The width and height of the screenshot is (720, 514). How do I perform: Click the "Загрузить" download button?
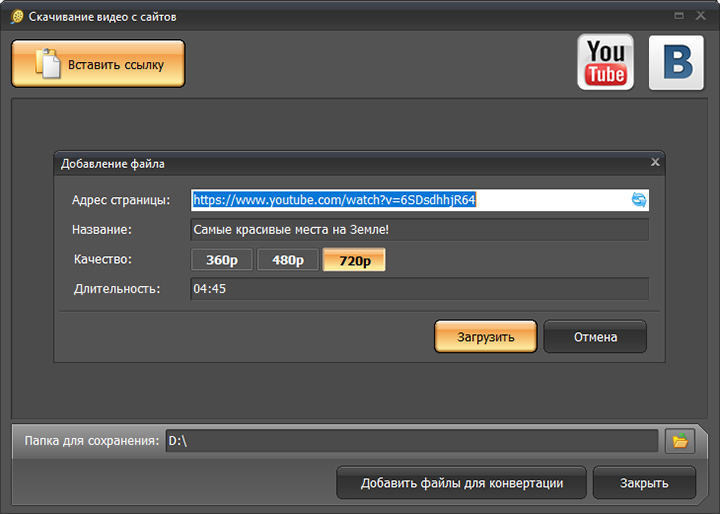(x=486, y=337)
